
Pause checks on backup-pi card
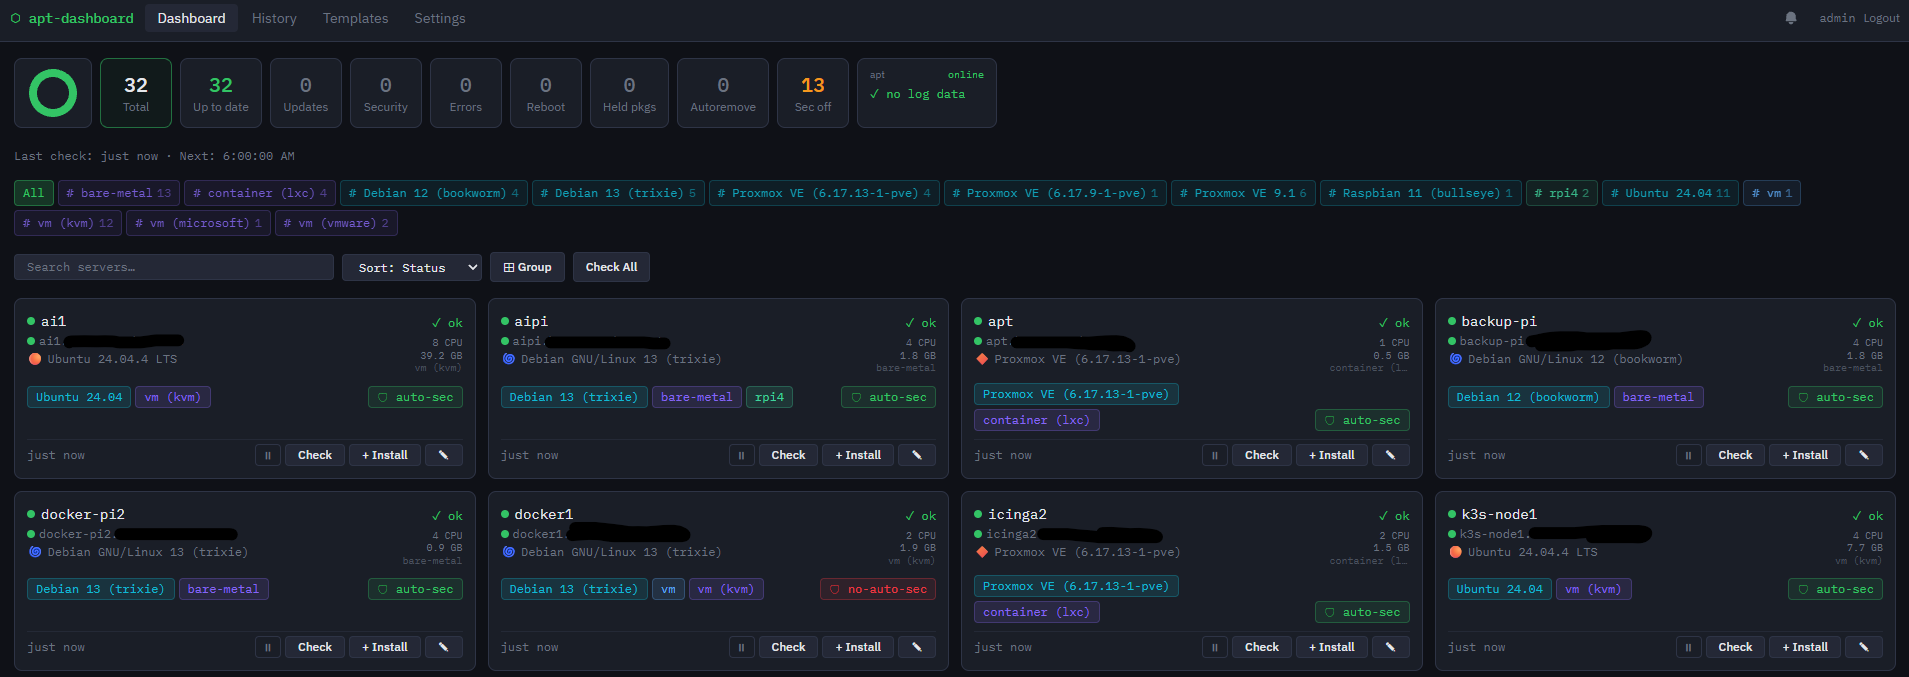click(x=1688, y=455)
